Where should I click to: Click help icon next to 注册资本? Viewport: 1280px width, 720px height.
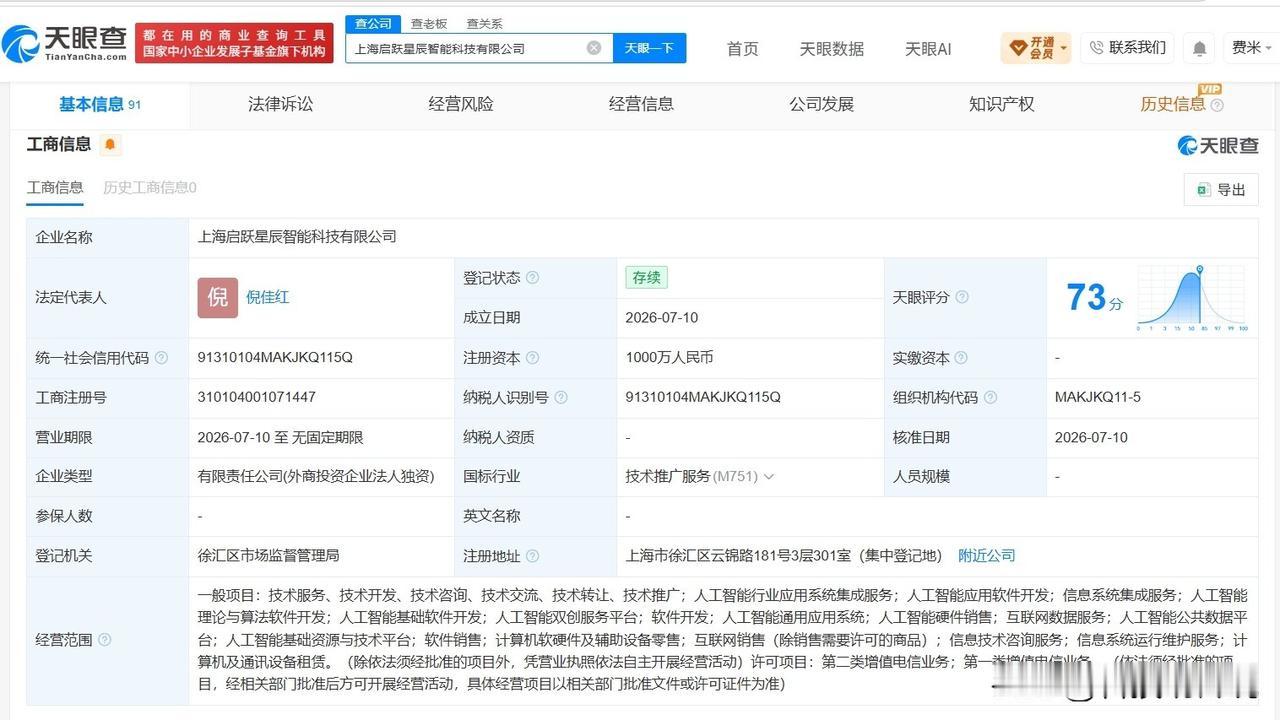[532, 358]
